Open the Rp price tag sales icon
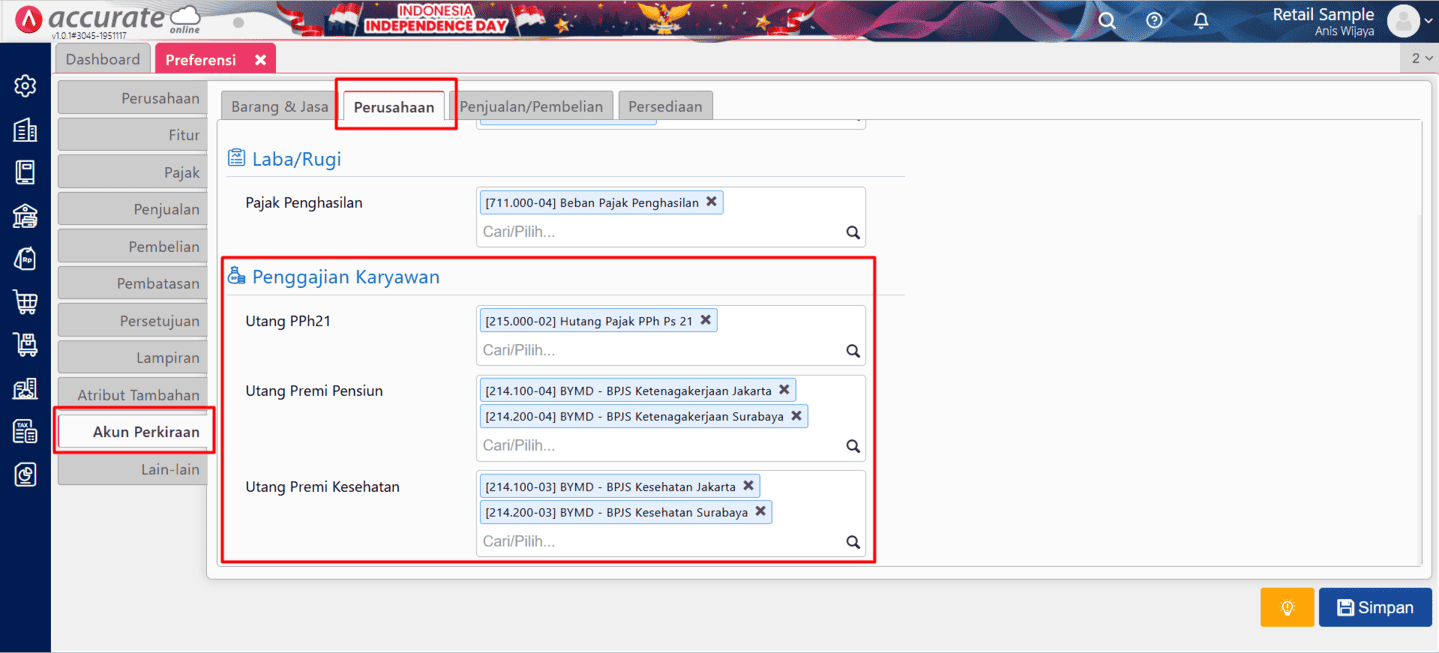 click(25, 258)
